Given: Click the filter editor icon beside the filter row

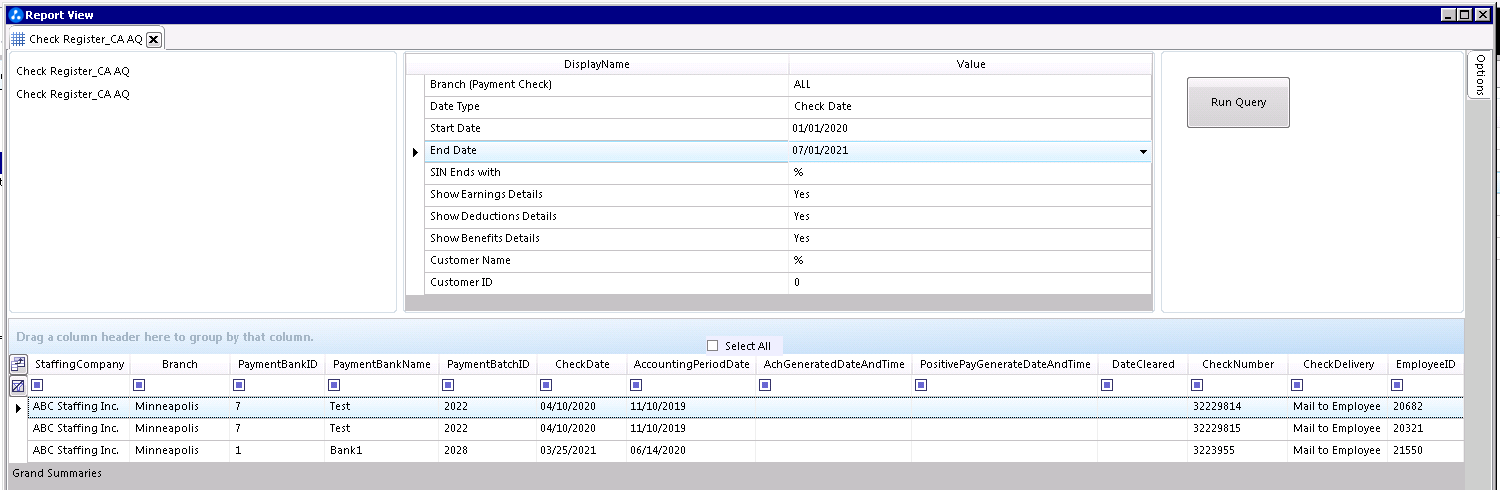Looking at the screenshot, I should 18,385.
